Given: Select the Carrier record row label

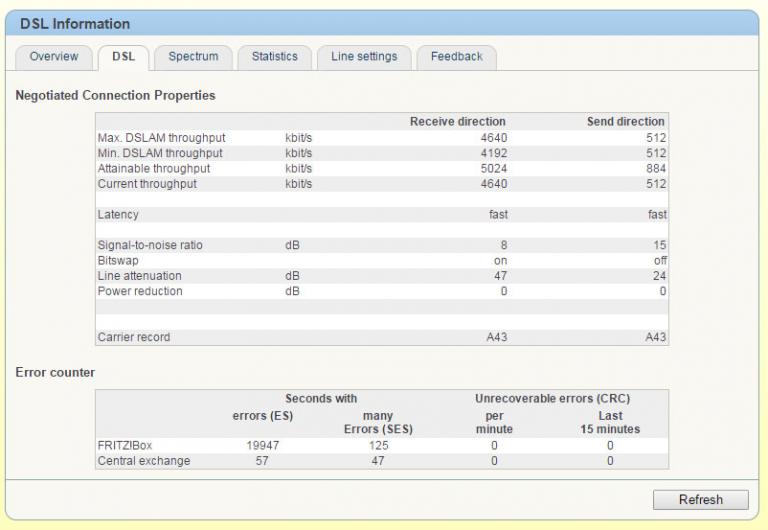Looking at the screenshot, I should [134, 338].
